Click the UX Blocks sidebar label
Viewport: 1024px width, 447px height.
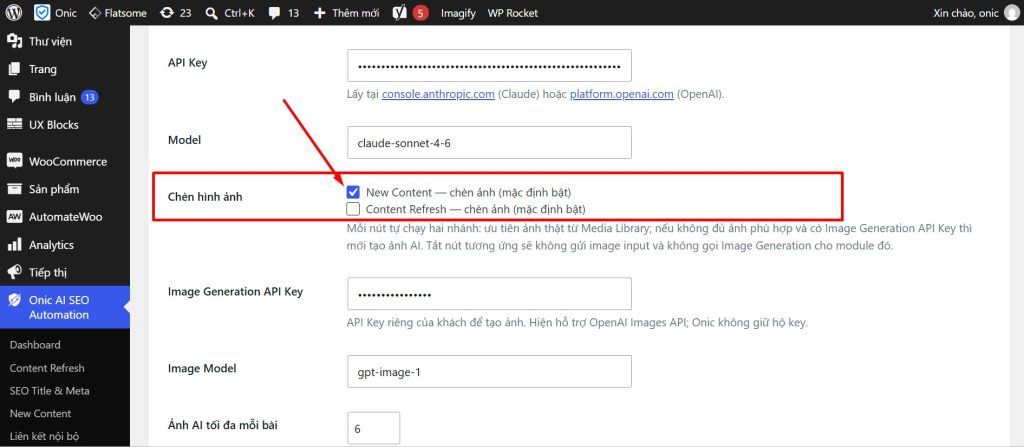[x=54, y=124]
